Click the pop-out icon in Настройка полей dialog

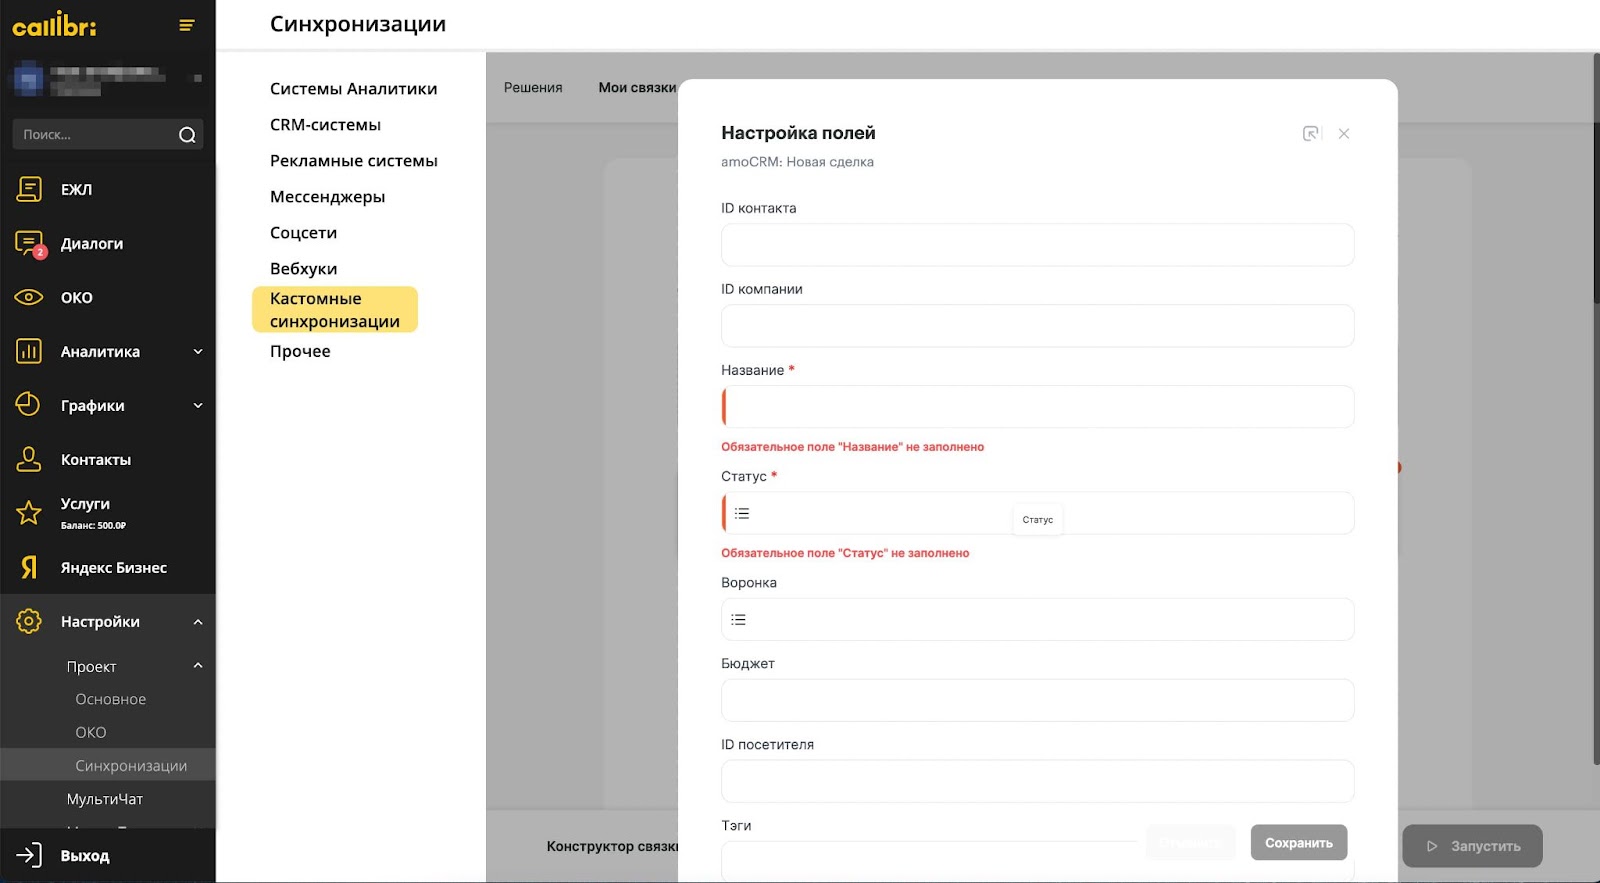1310,133
